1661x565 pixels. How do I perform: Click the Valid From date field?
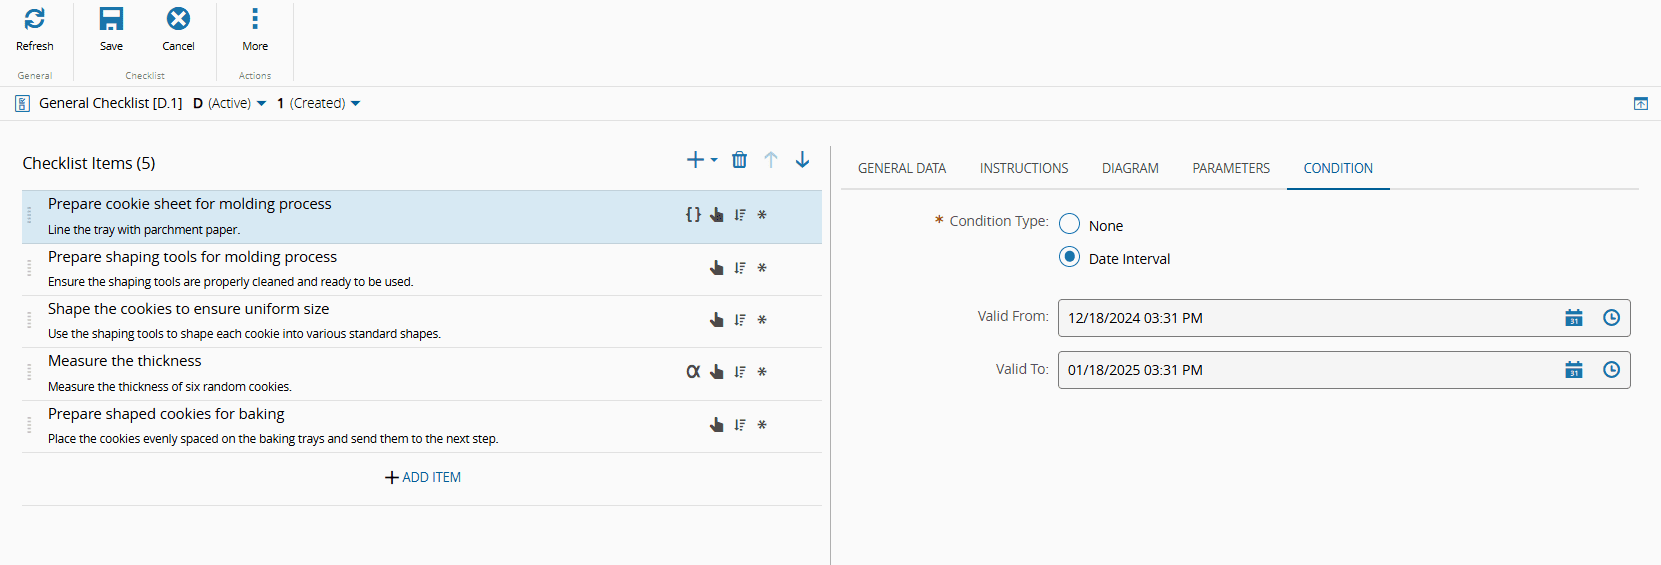point(1300,318)
